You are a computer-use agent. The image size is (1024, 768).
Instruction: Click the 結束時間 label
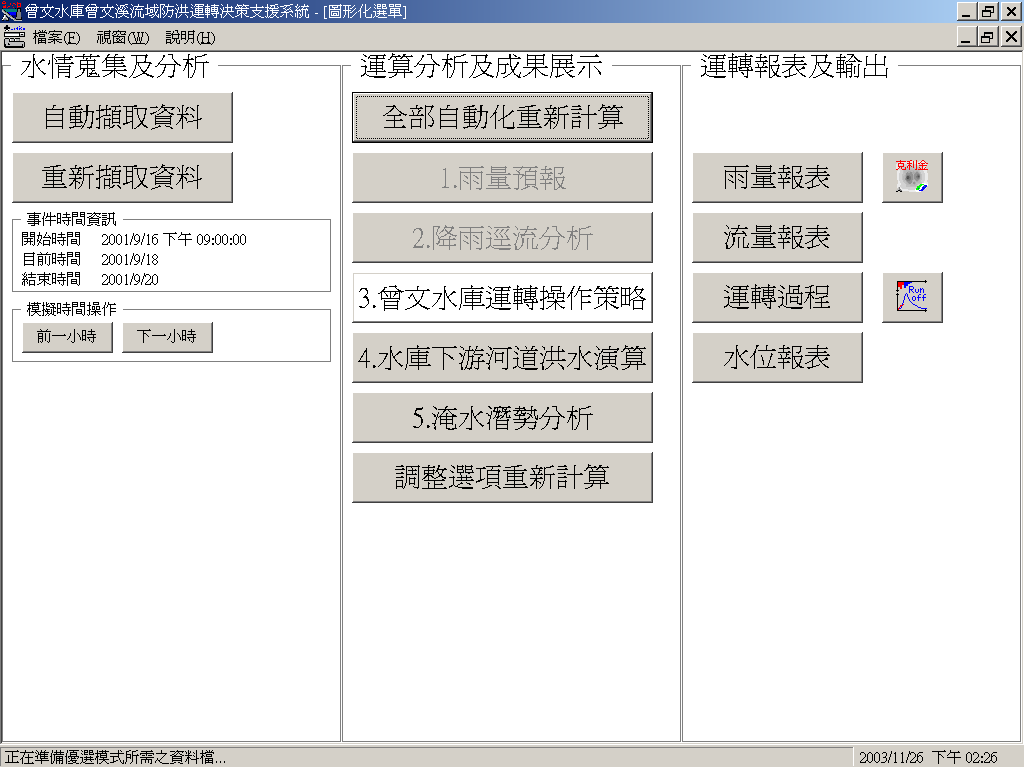(52, 280)
